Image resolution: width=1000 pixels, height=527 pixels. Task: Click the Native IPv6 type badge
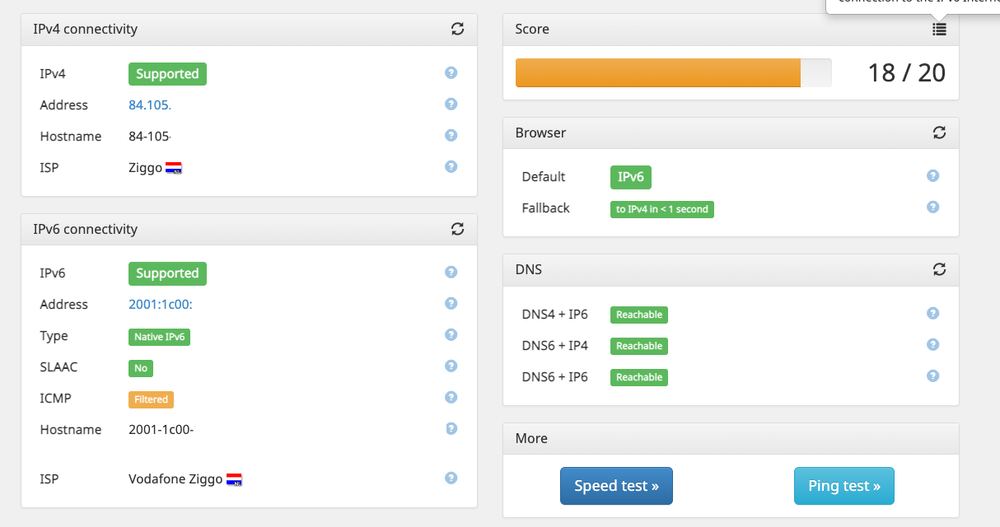point(159,337)
